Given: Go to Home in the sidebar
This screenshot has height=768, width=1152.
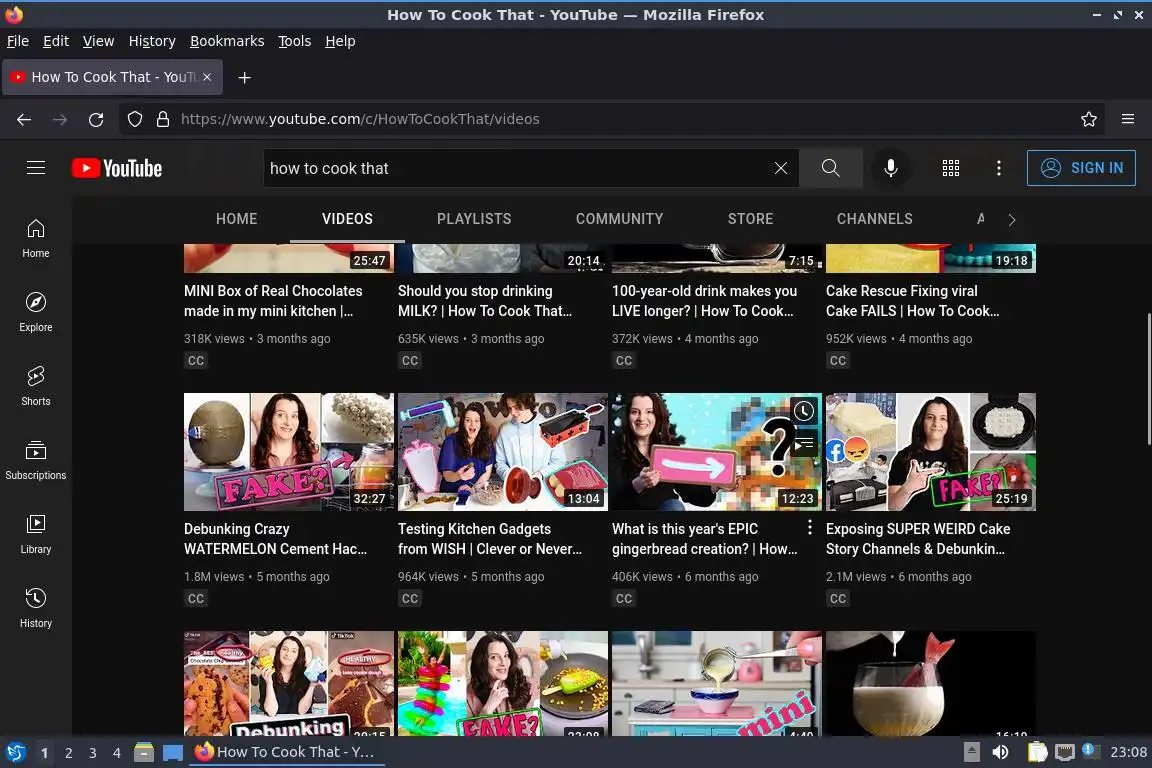Looking at the screenshot, I should point(35,239).
